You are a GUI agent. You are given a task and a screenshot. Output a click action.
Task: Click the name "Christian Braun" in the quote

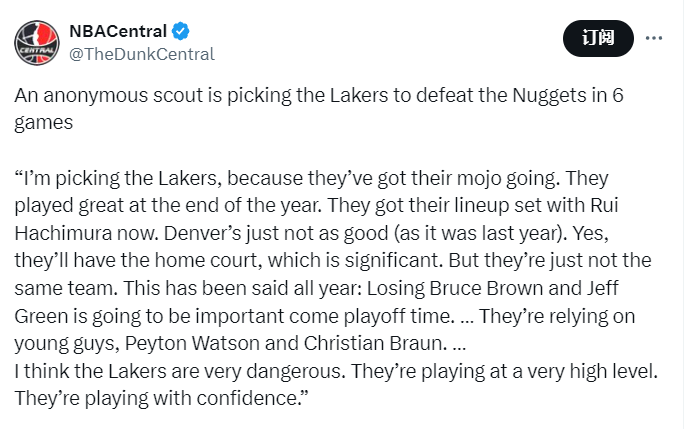373,344
